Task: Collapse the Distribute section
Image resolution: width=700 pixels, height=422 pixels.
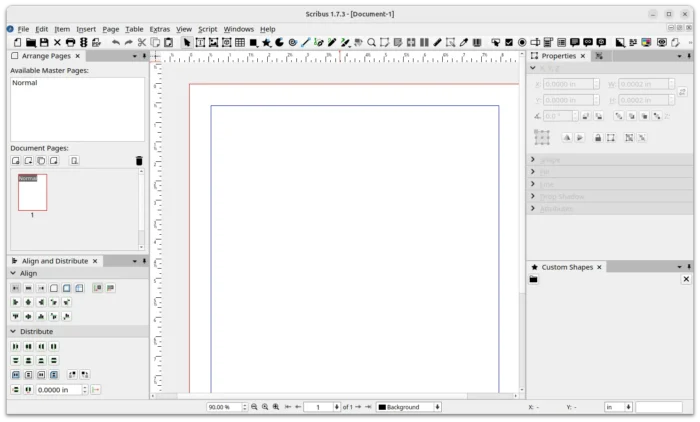Action: coord(13,331)
